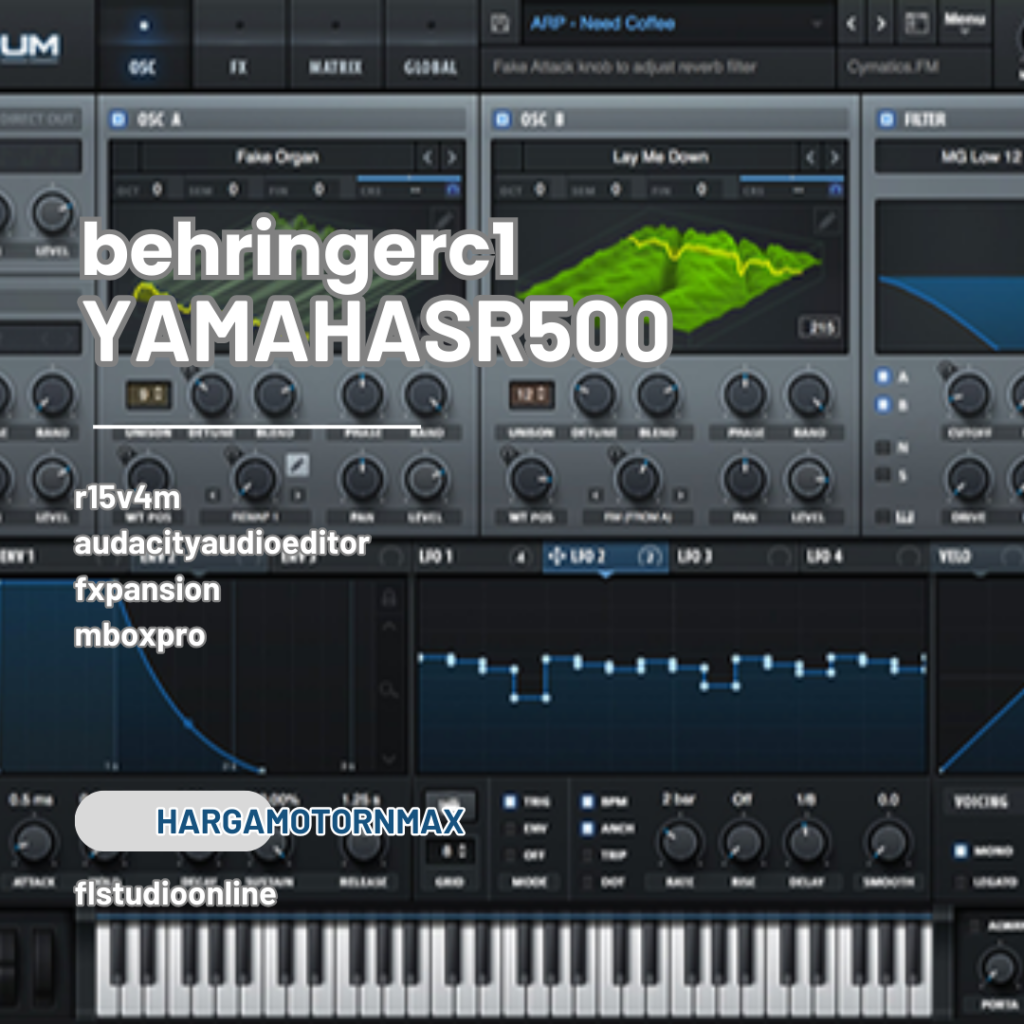Open OSC B wavetable editor pencil icon

[827, 221]
